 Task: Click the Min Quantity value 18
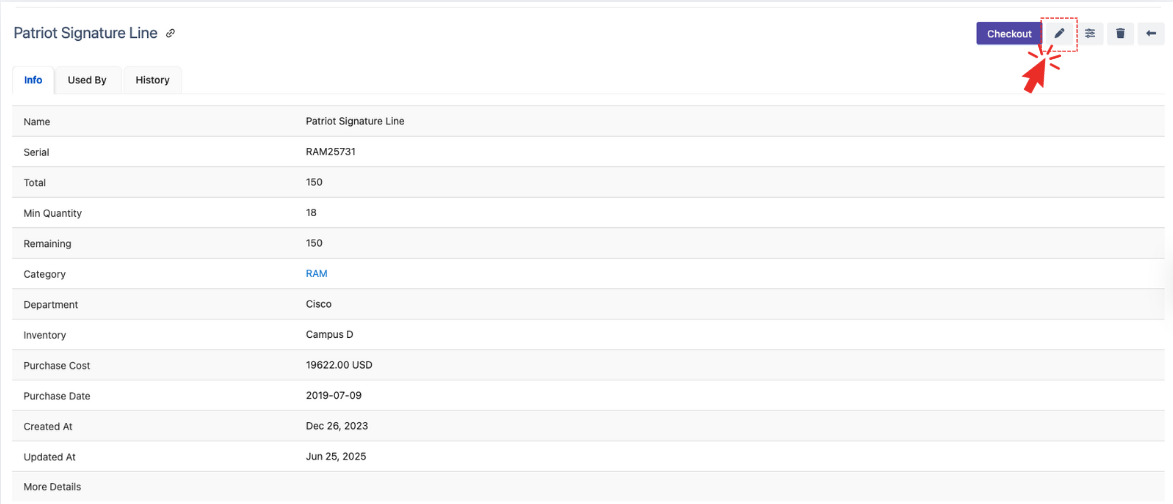(x=311, y=213)
